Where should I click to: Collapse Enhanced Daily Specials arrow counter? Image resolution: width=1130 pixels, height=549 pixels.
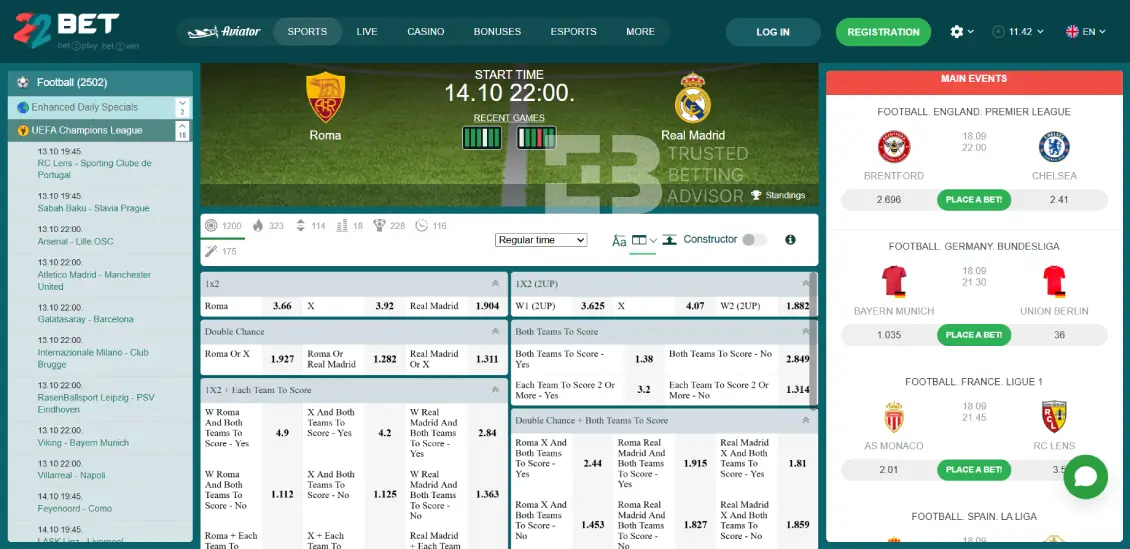[x=182, y=107]
